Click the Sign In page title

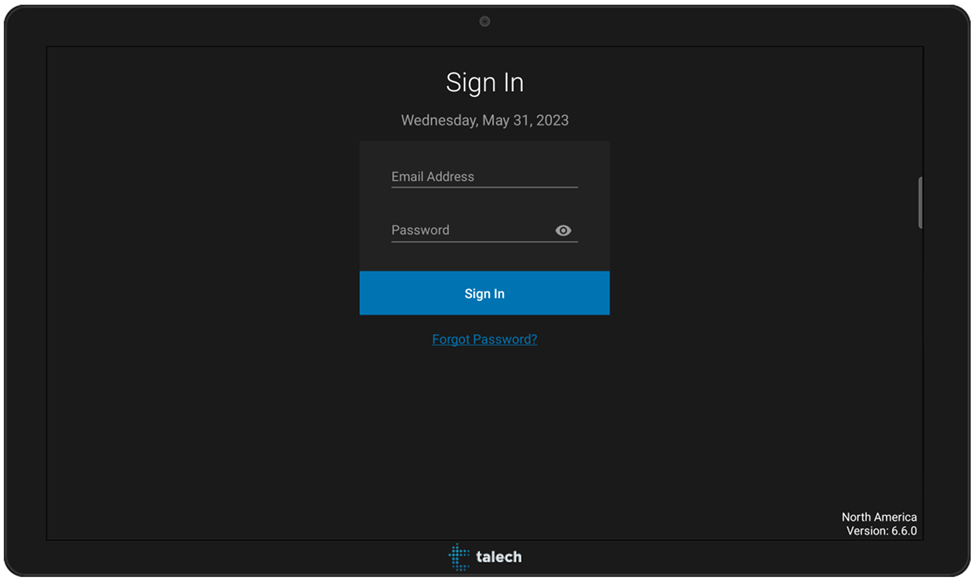coord(485,83)
